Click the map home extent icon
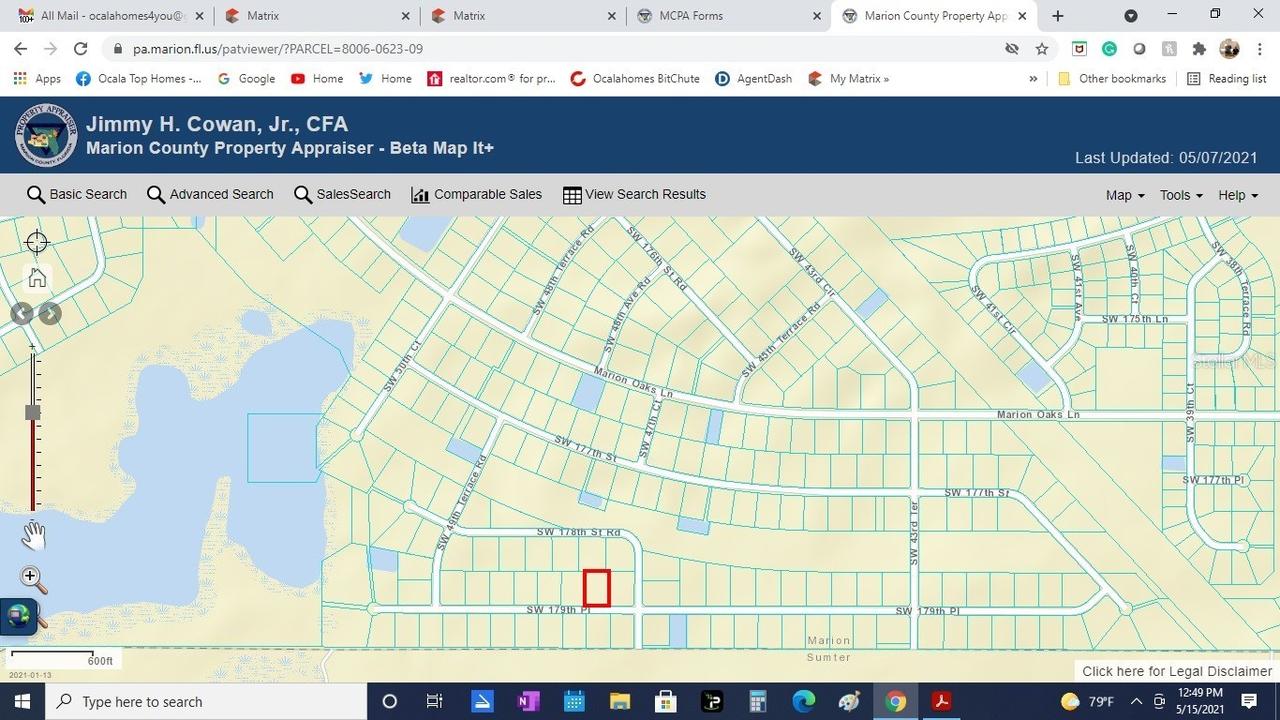This screenshot has height=720, width=1280. tap(37, 278)
